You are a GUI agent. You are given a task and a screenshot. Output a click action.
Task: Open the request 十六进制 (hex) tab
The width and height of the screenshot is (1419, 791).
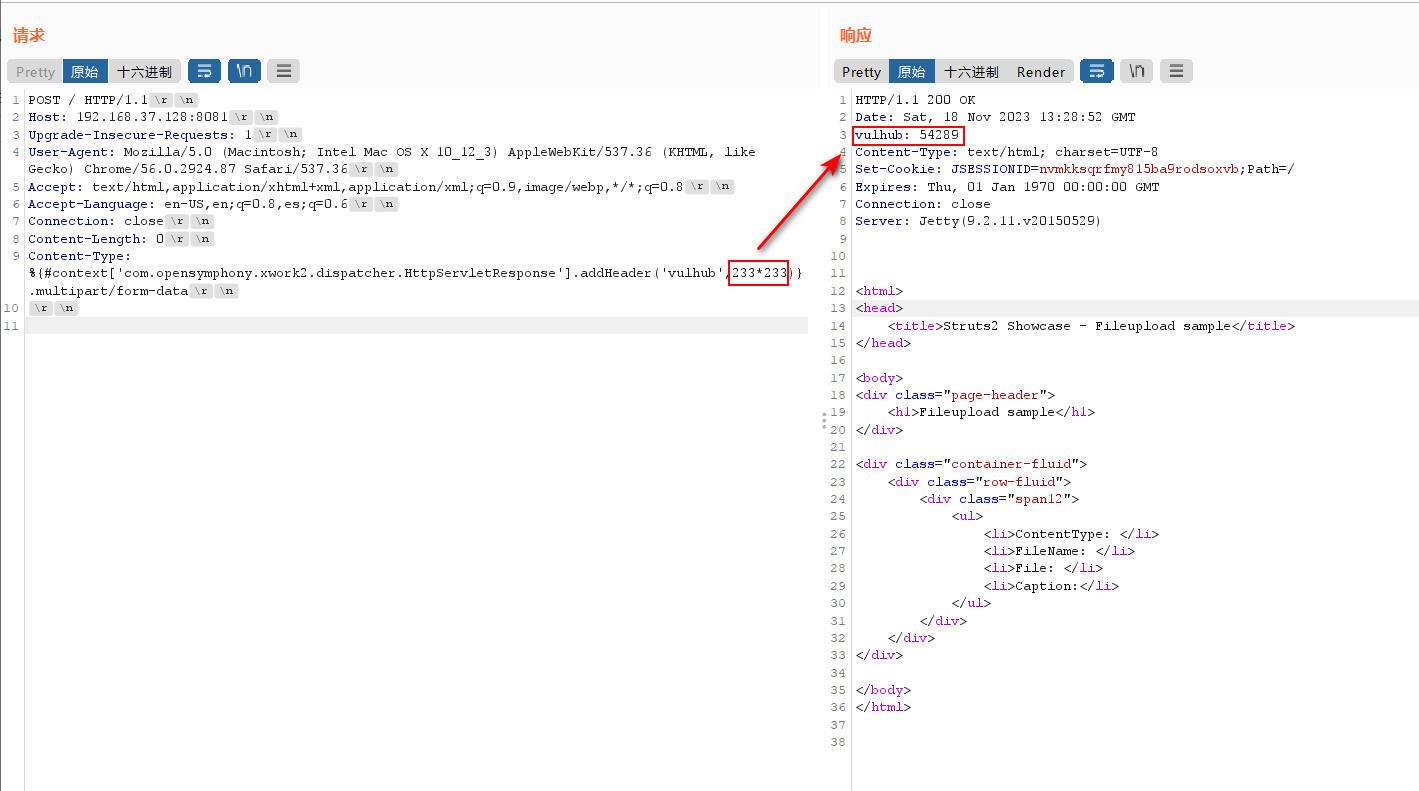(144, 72)
